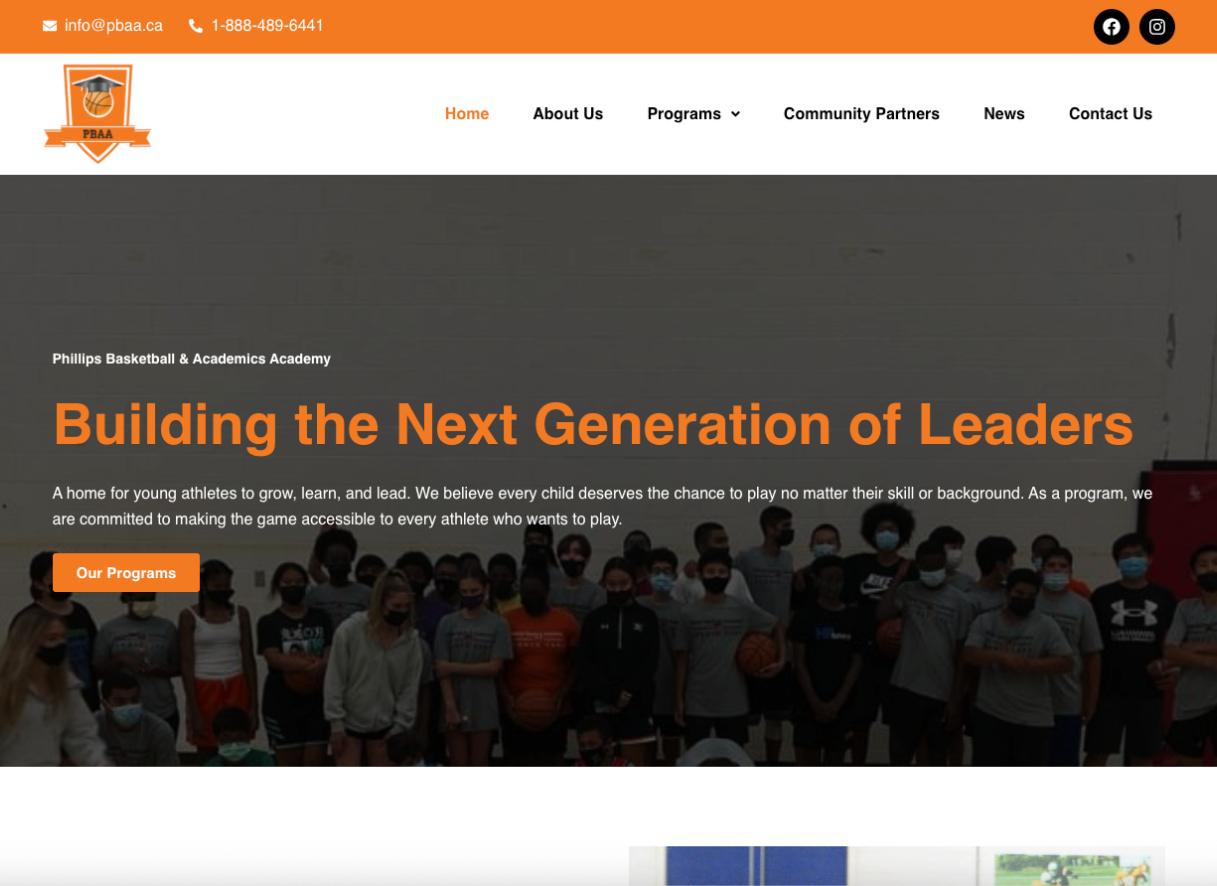Open the About Us page

(568, 114)
